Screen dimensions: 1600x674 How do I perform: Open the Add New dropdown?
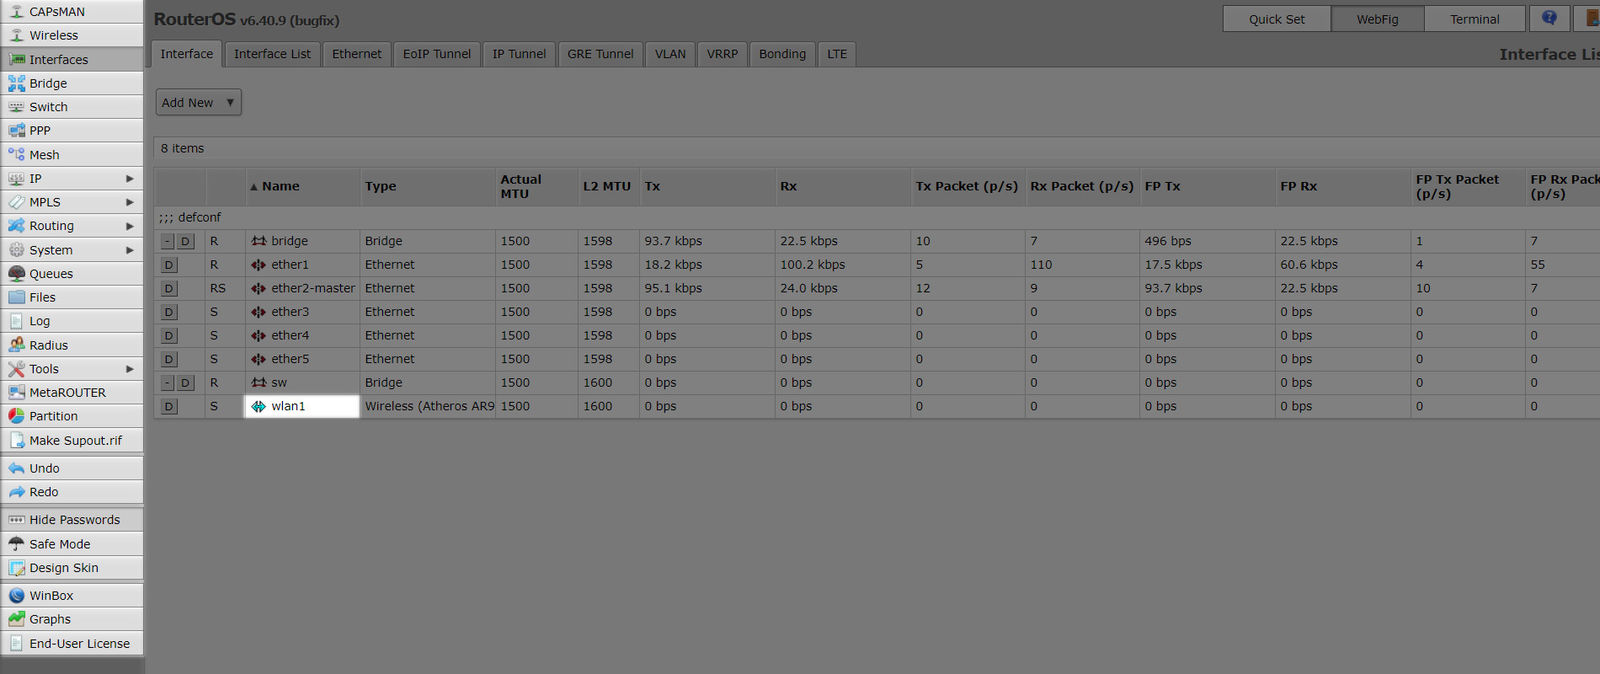click(198, 102)
